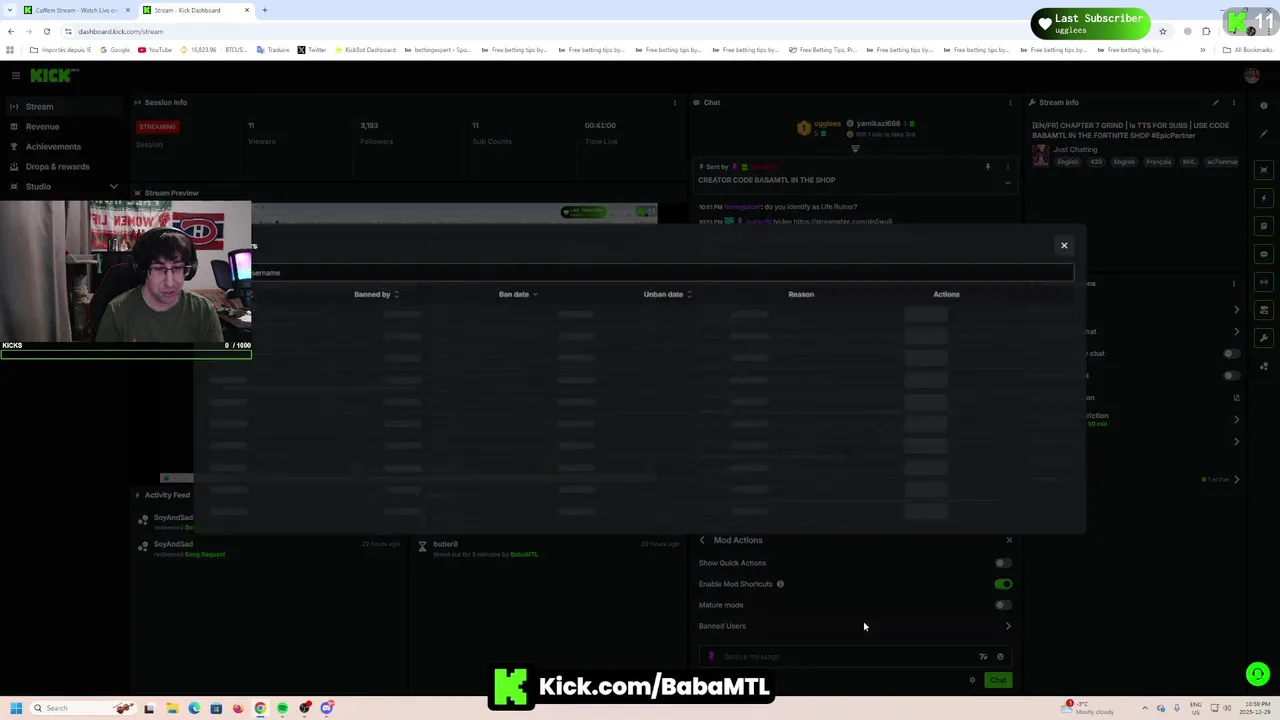The height and width of the screenshot is (720, 1280).
Task: Open Stream Info panel options menu
Action: [1234, 102]
